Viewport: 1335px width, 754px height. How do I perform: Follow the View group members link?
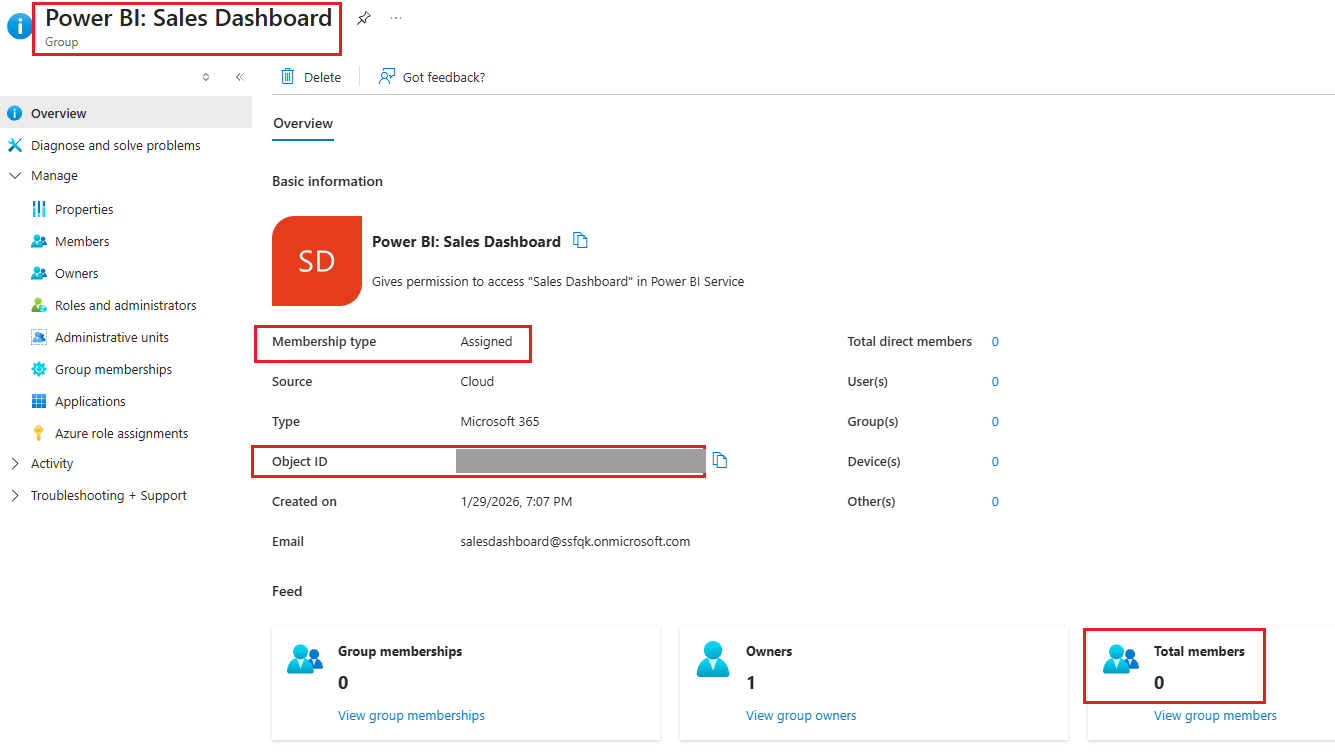click(x=1215, y=715)
